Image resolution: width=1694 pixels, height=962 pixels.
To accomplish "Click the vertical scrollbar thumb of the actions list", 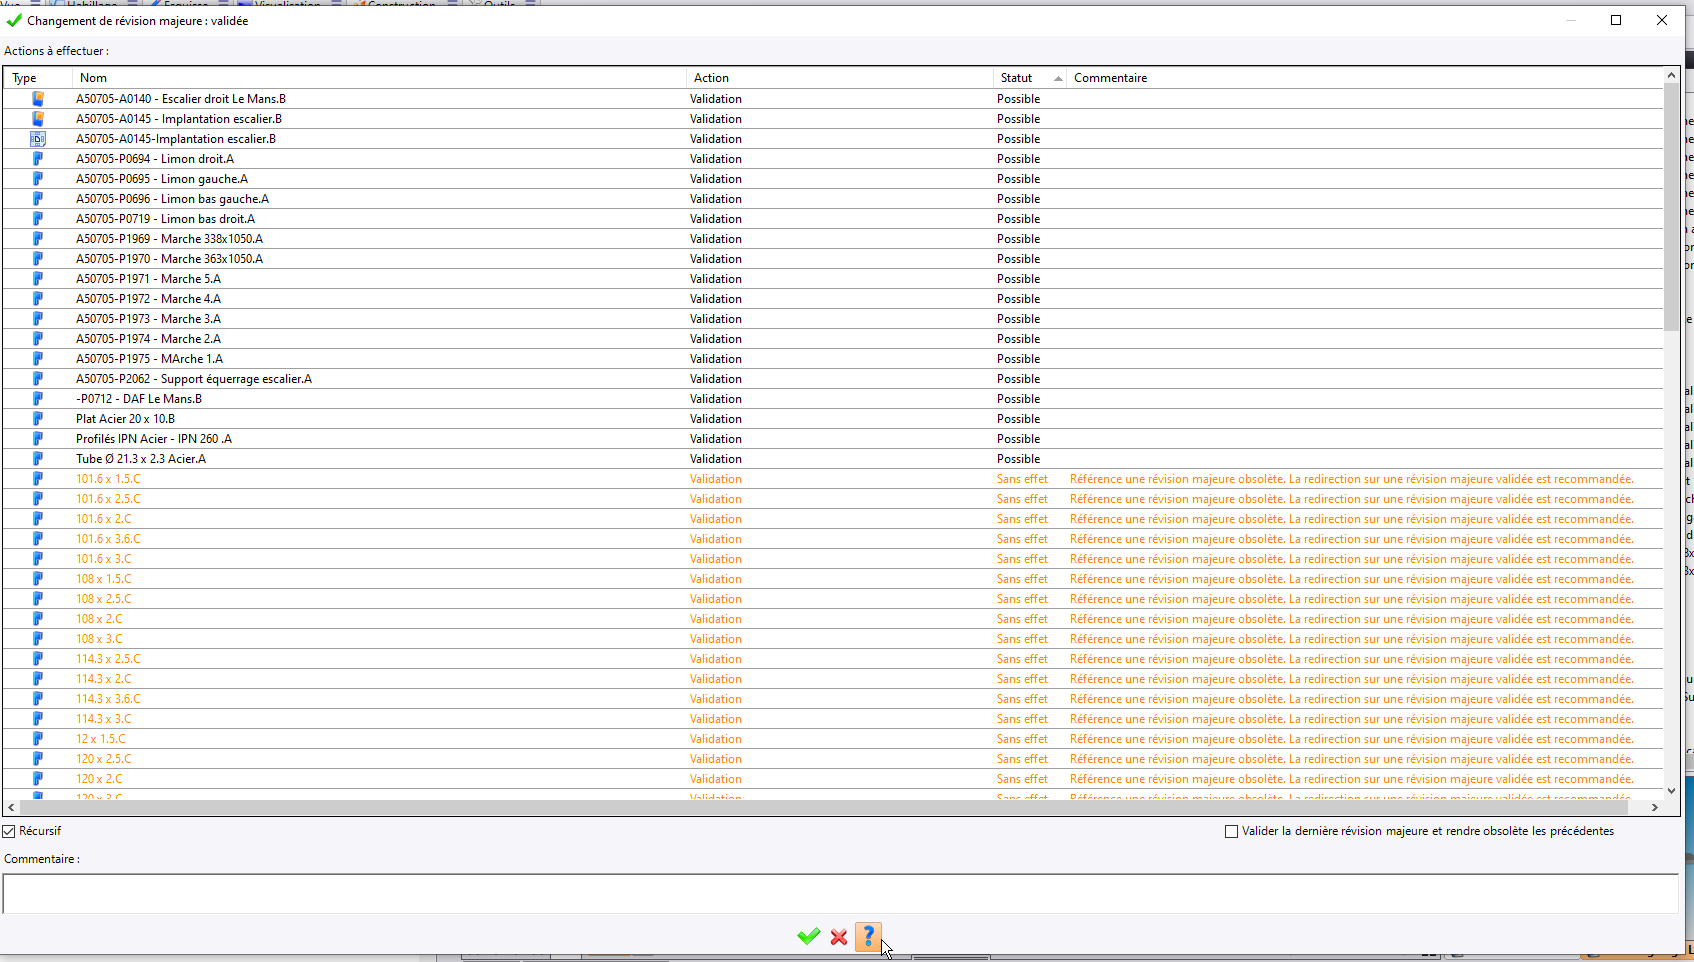I will tap(1671, 207).
